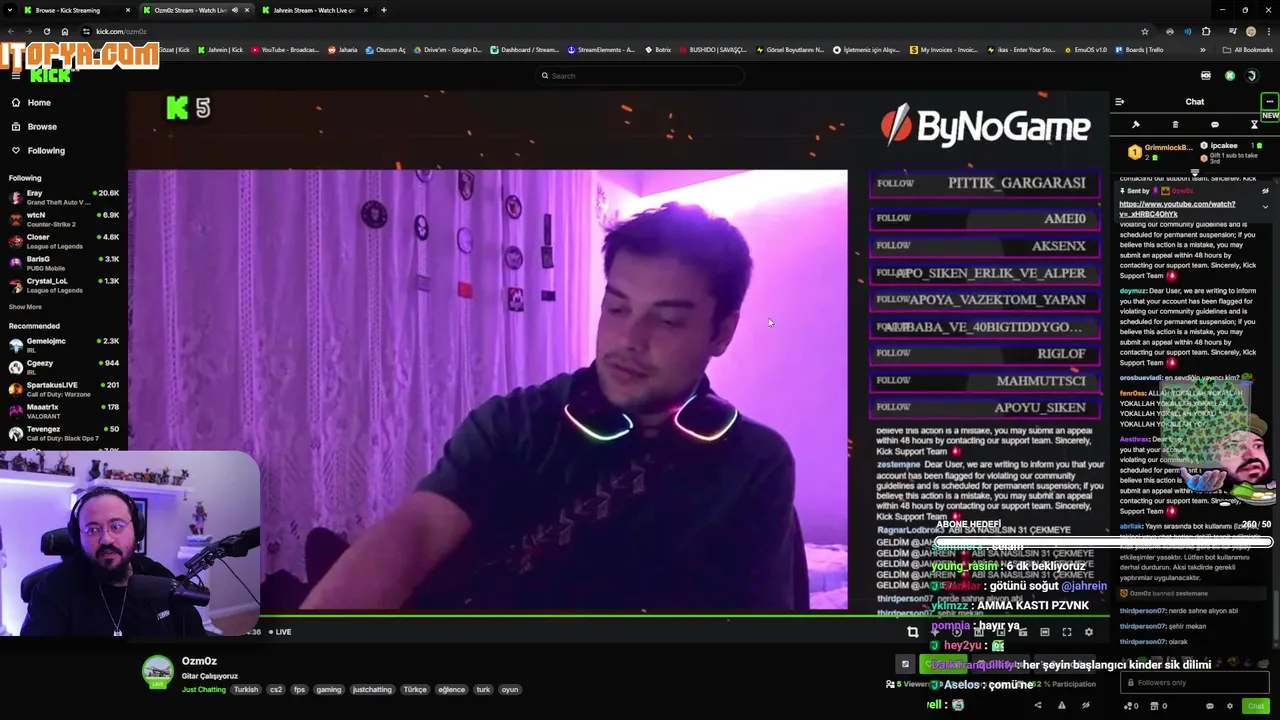Screen dimensions: 1280x720
Task: Open Ozm0z channel avatar below video
Action: click(x=157, y=672)
